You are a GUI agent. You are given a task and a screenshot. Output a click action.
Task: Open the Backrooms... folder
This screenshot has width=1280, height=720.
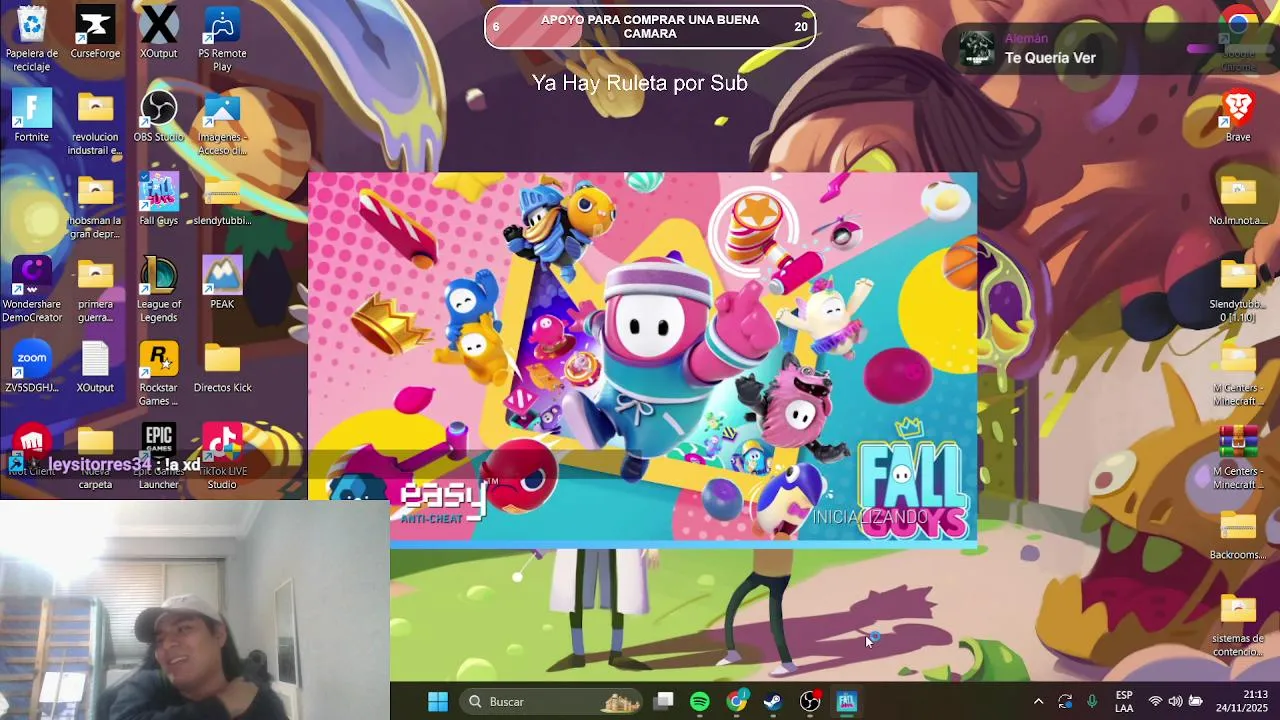[1238, 534]
